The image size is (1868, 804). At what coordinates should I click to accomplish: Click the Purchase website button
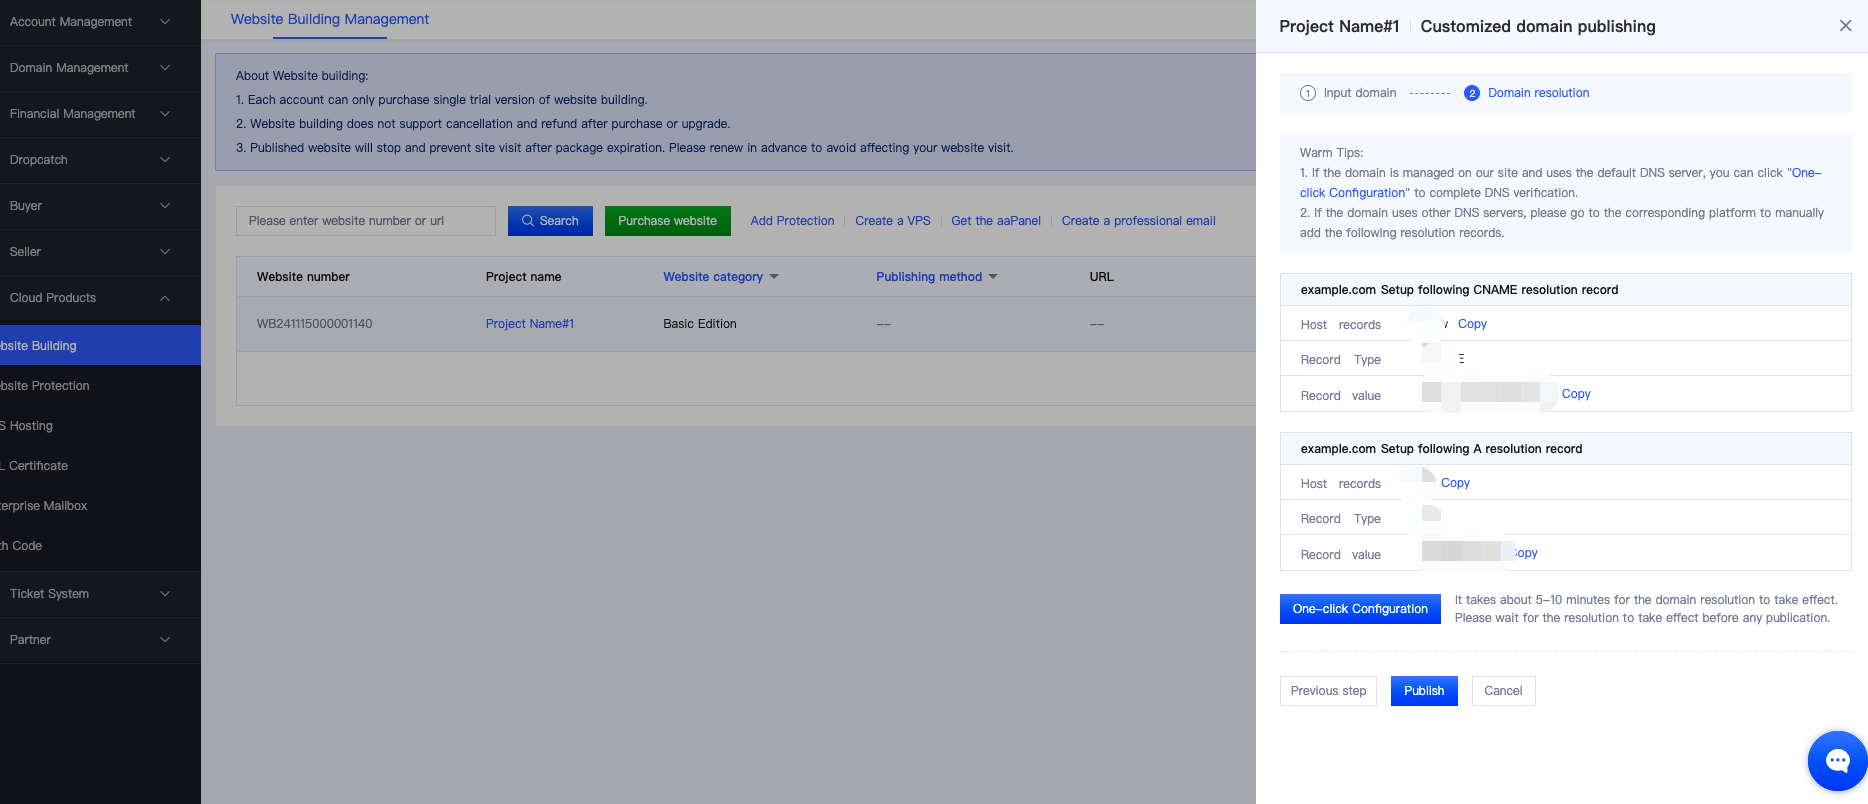pos(667,221)
